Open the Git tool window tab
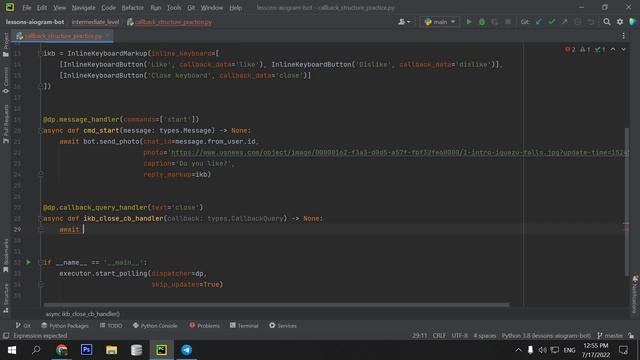 23,326
